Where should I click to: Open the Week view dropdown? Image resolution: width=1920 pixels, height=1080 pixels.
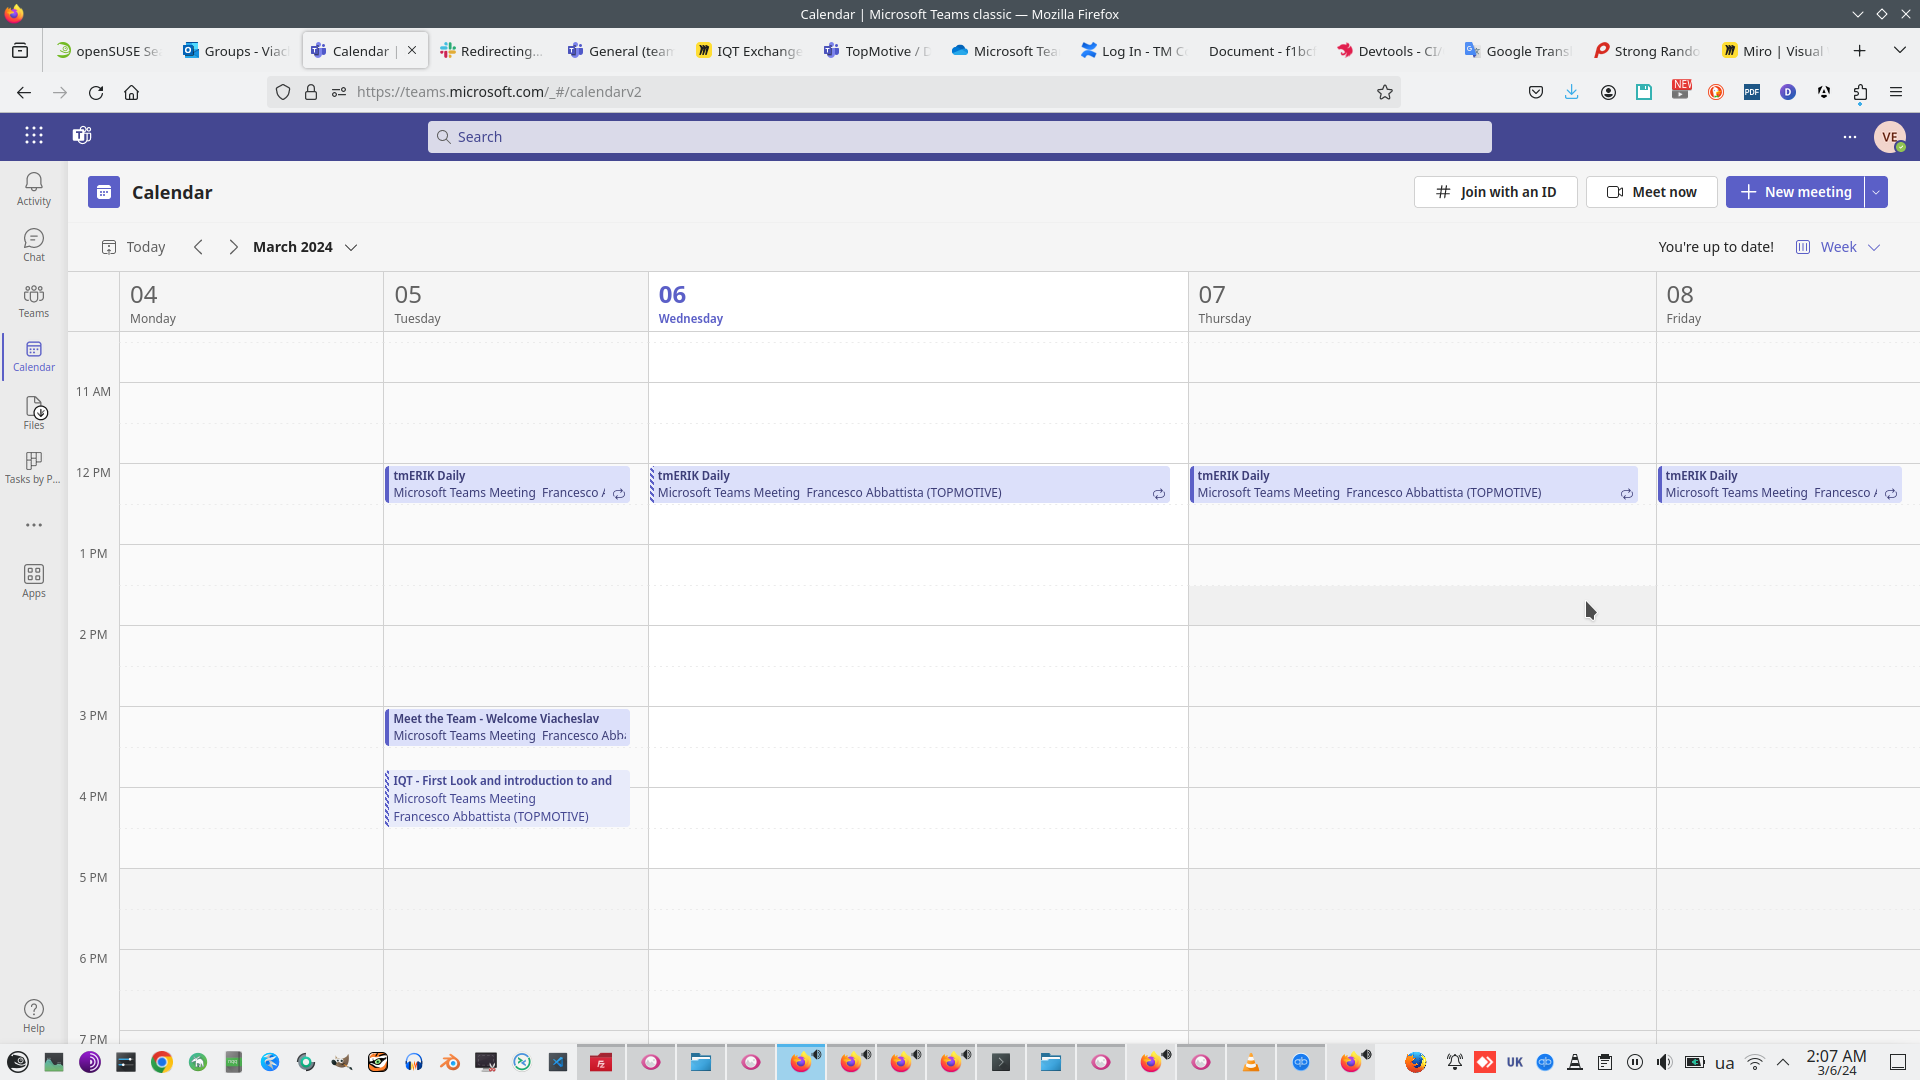click(1839, 247)
